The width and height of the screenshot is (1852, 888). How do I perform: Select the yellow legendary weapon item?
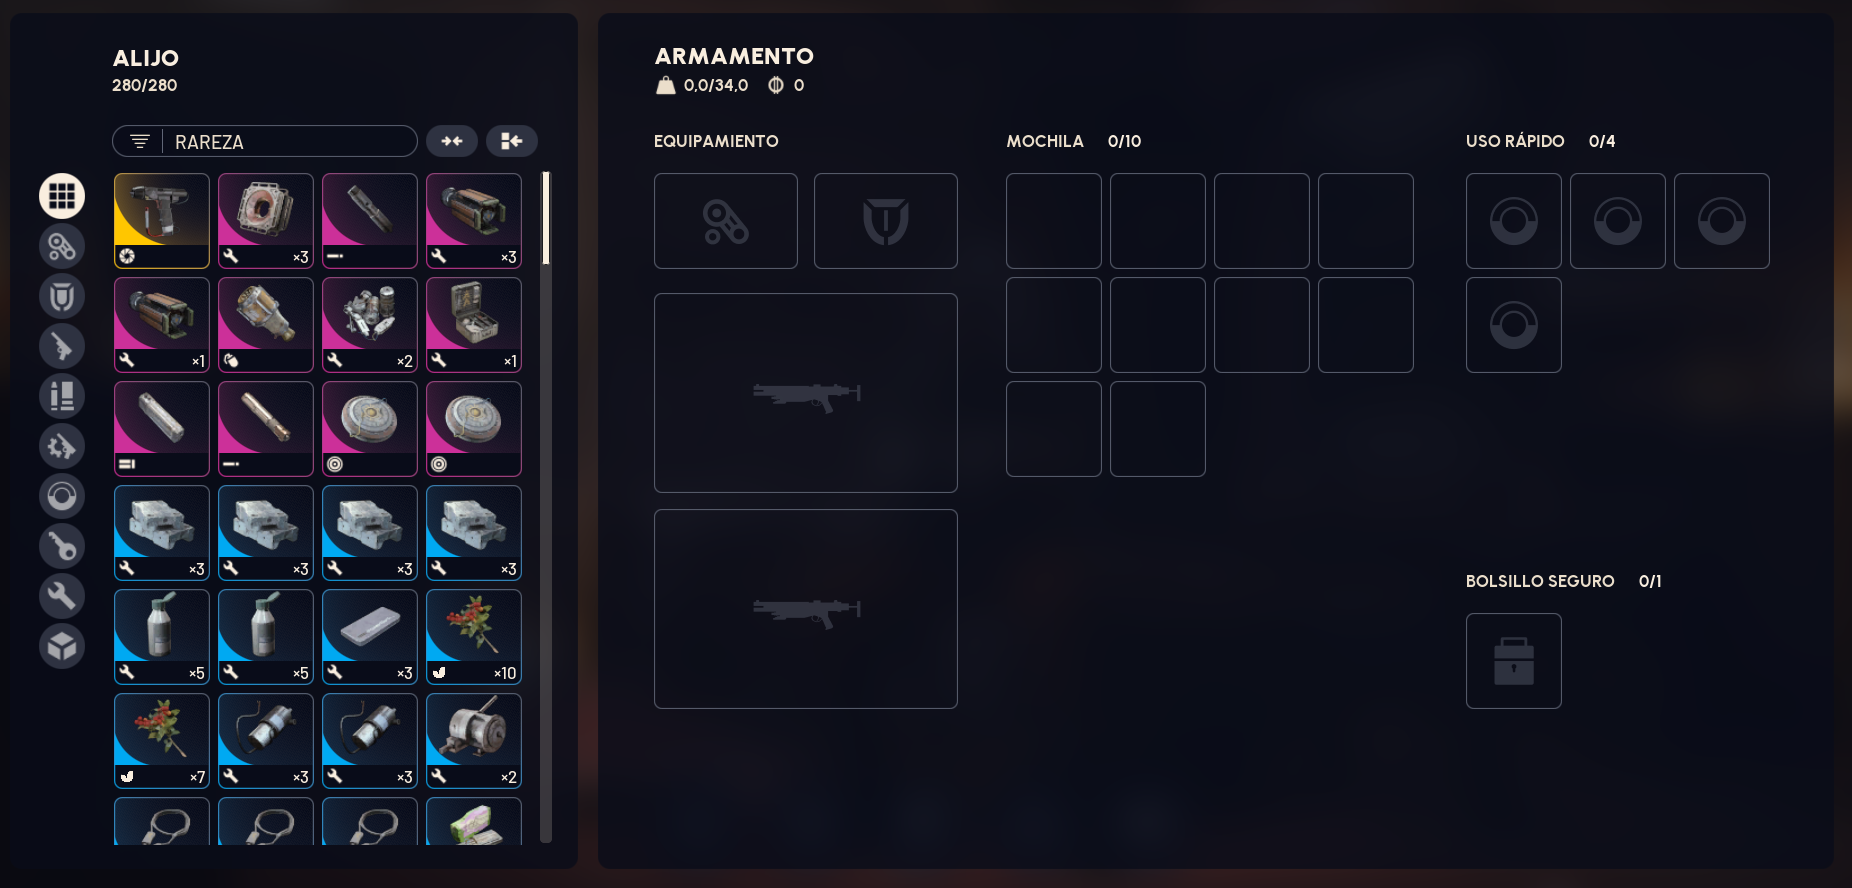(x=162, y=221)
